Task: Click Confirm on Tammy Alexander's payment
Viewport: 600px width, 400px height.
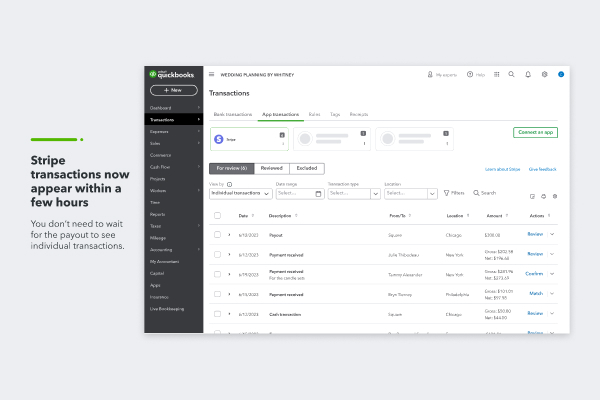Action: click(x=534, y=274)
